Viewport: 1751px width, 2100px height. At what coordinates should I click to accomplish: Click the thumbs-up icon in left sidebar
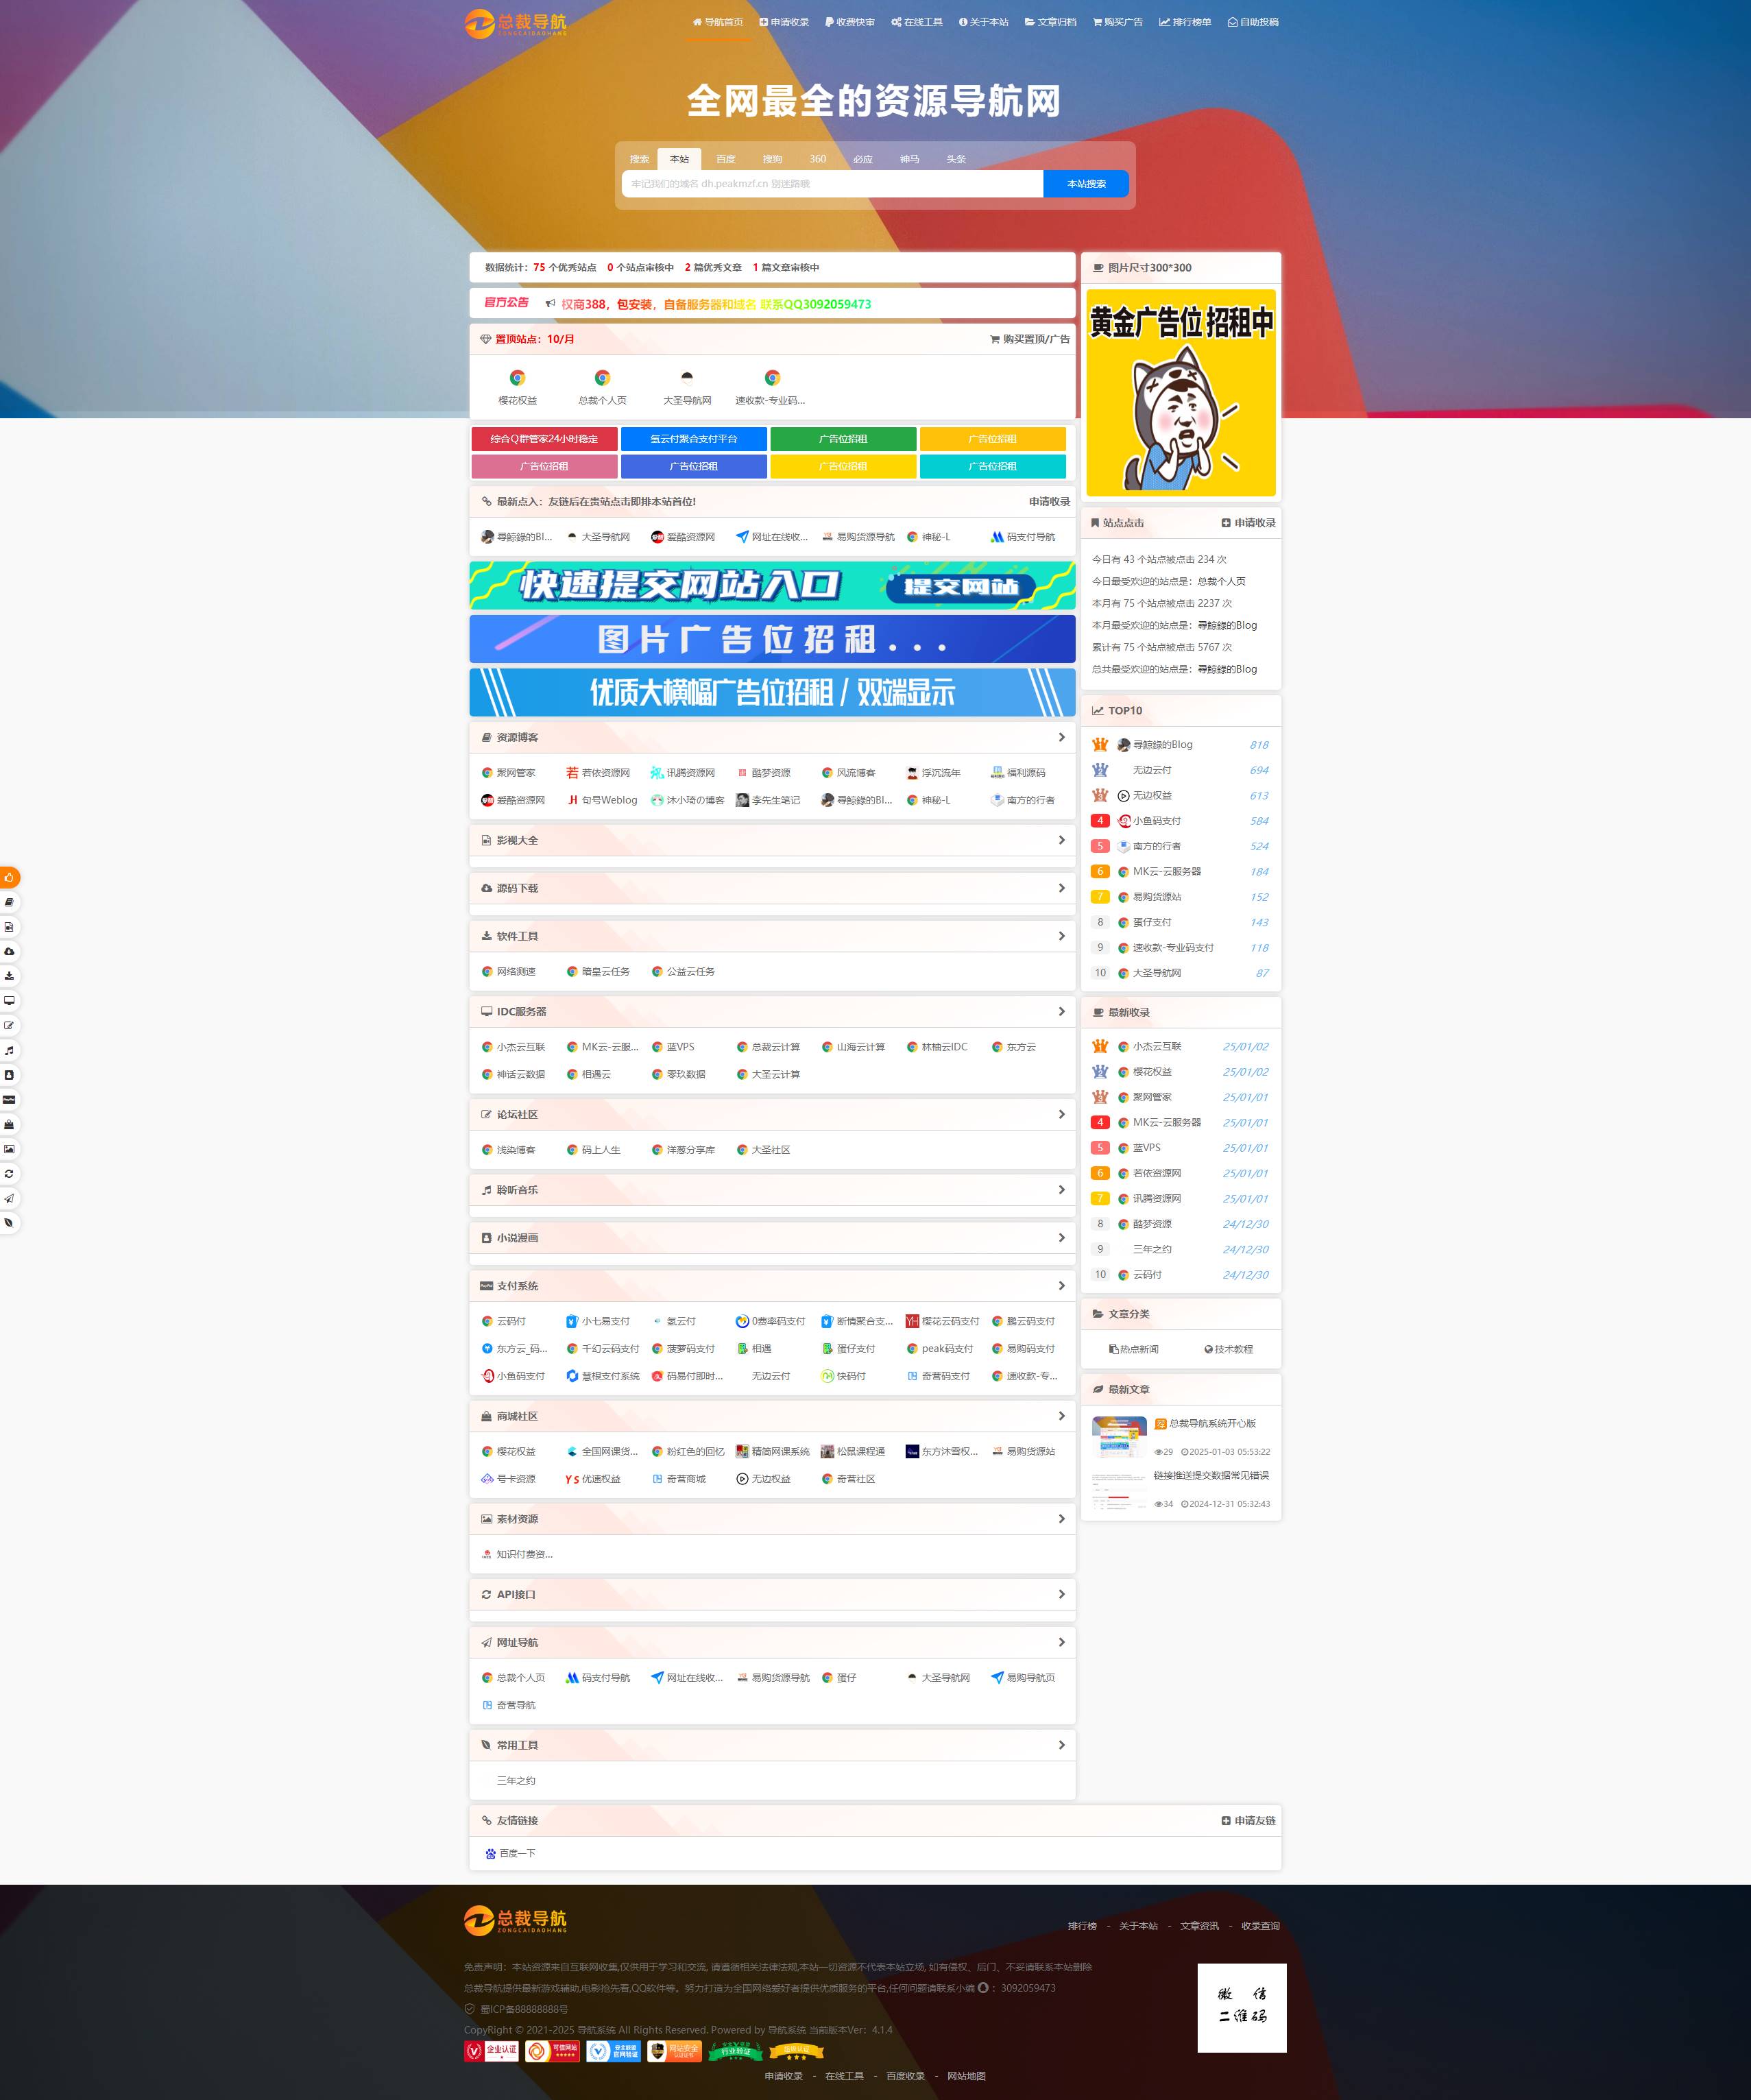click(x=9, y=877)
